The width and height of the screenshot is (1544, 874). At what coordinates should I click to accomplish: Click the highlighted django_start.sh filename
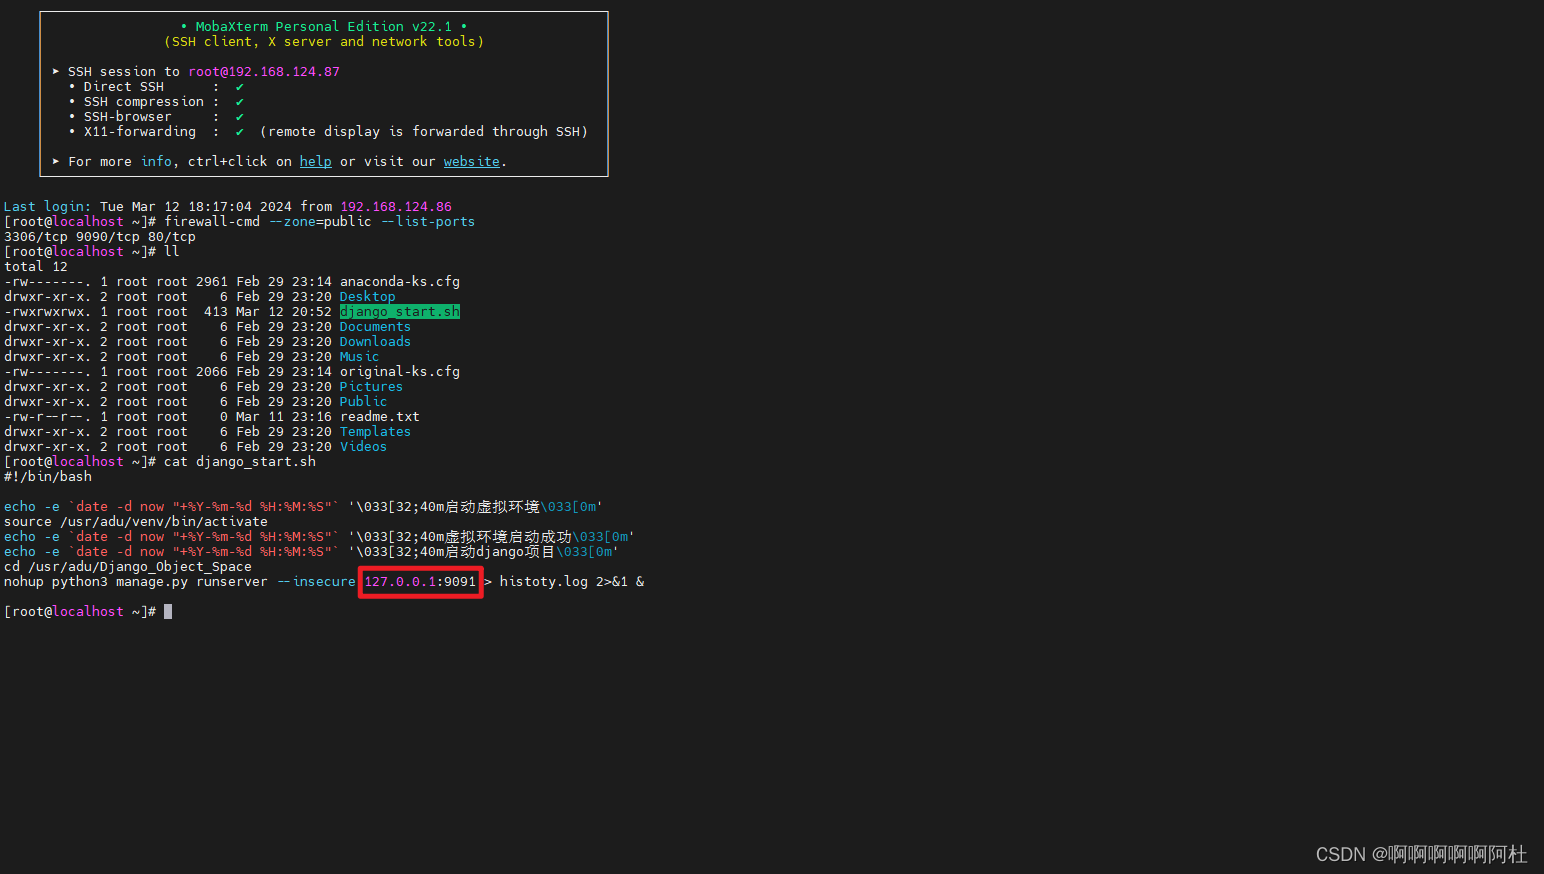(x=399, y=311)
